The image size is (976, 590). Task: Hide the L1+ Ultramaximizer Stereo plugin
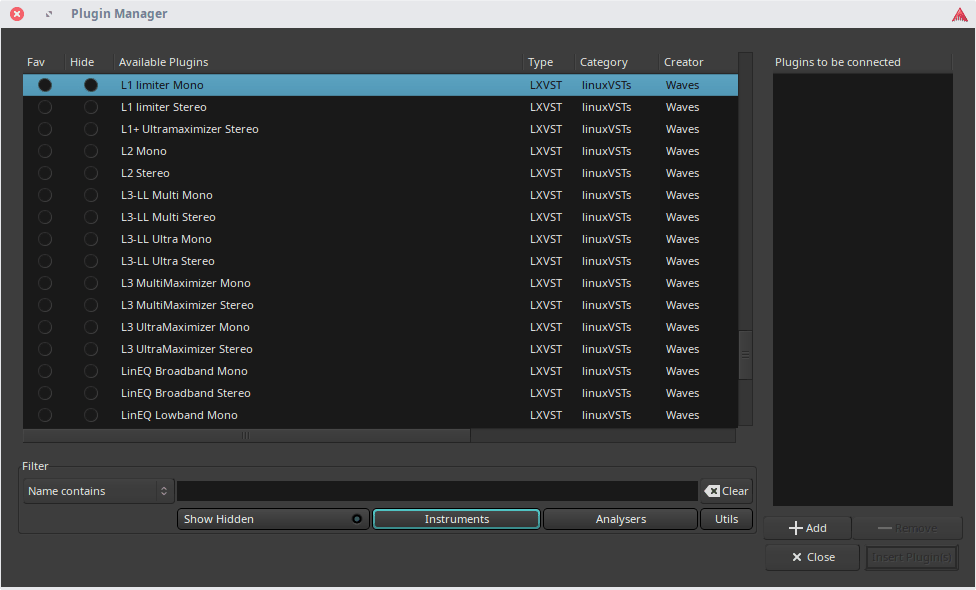[x=91, y=129]
